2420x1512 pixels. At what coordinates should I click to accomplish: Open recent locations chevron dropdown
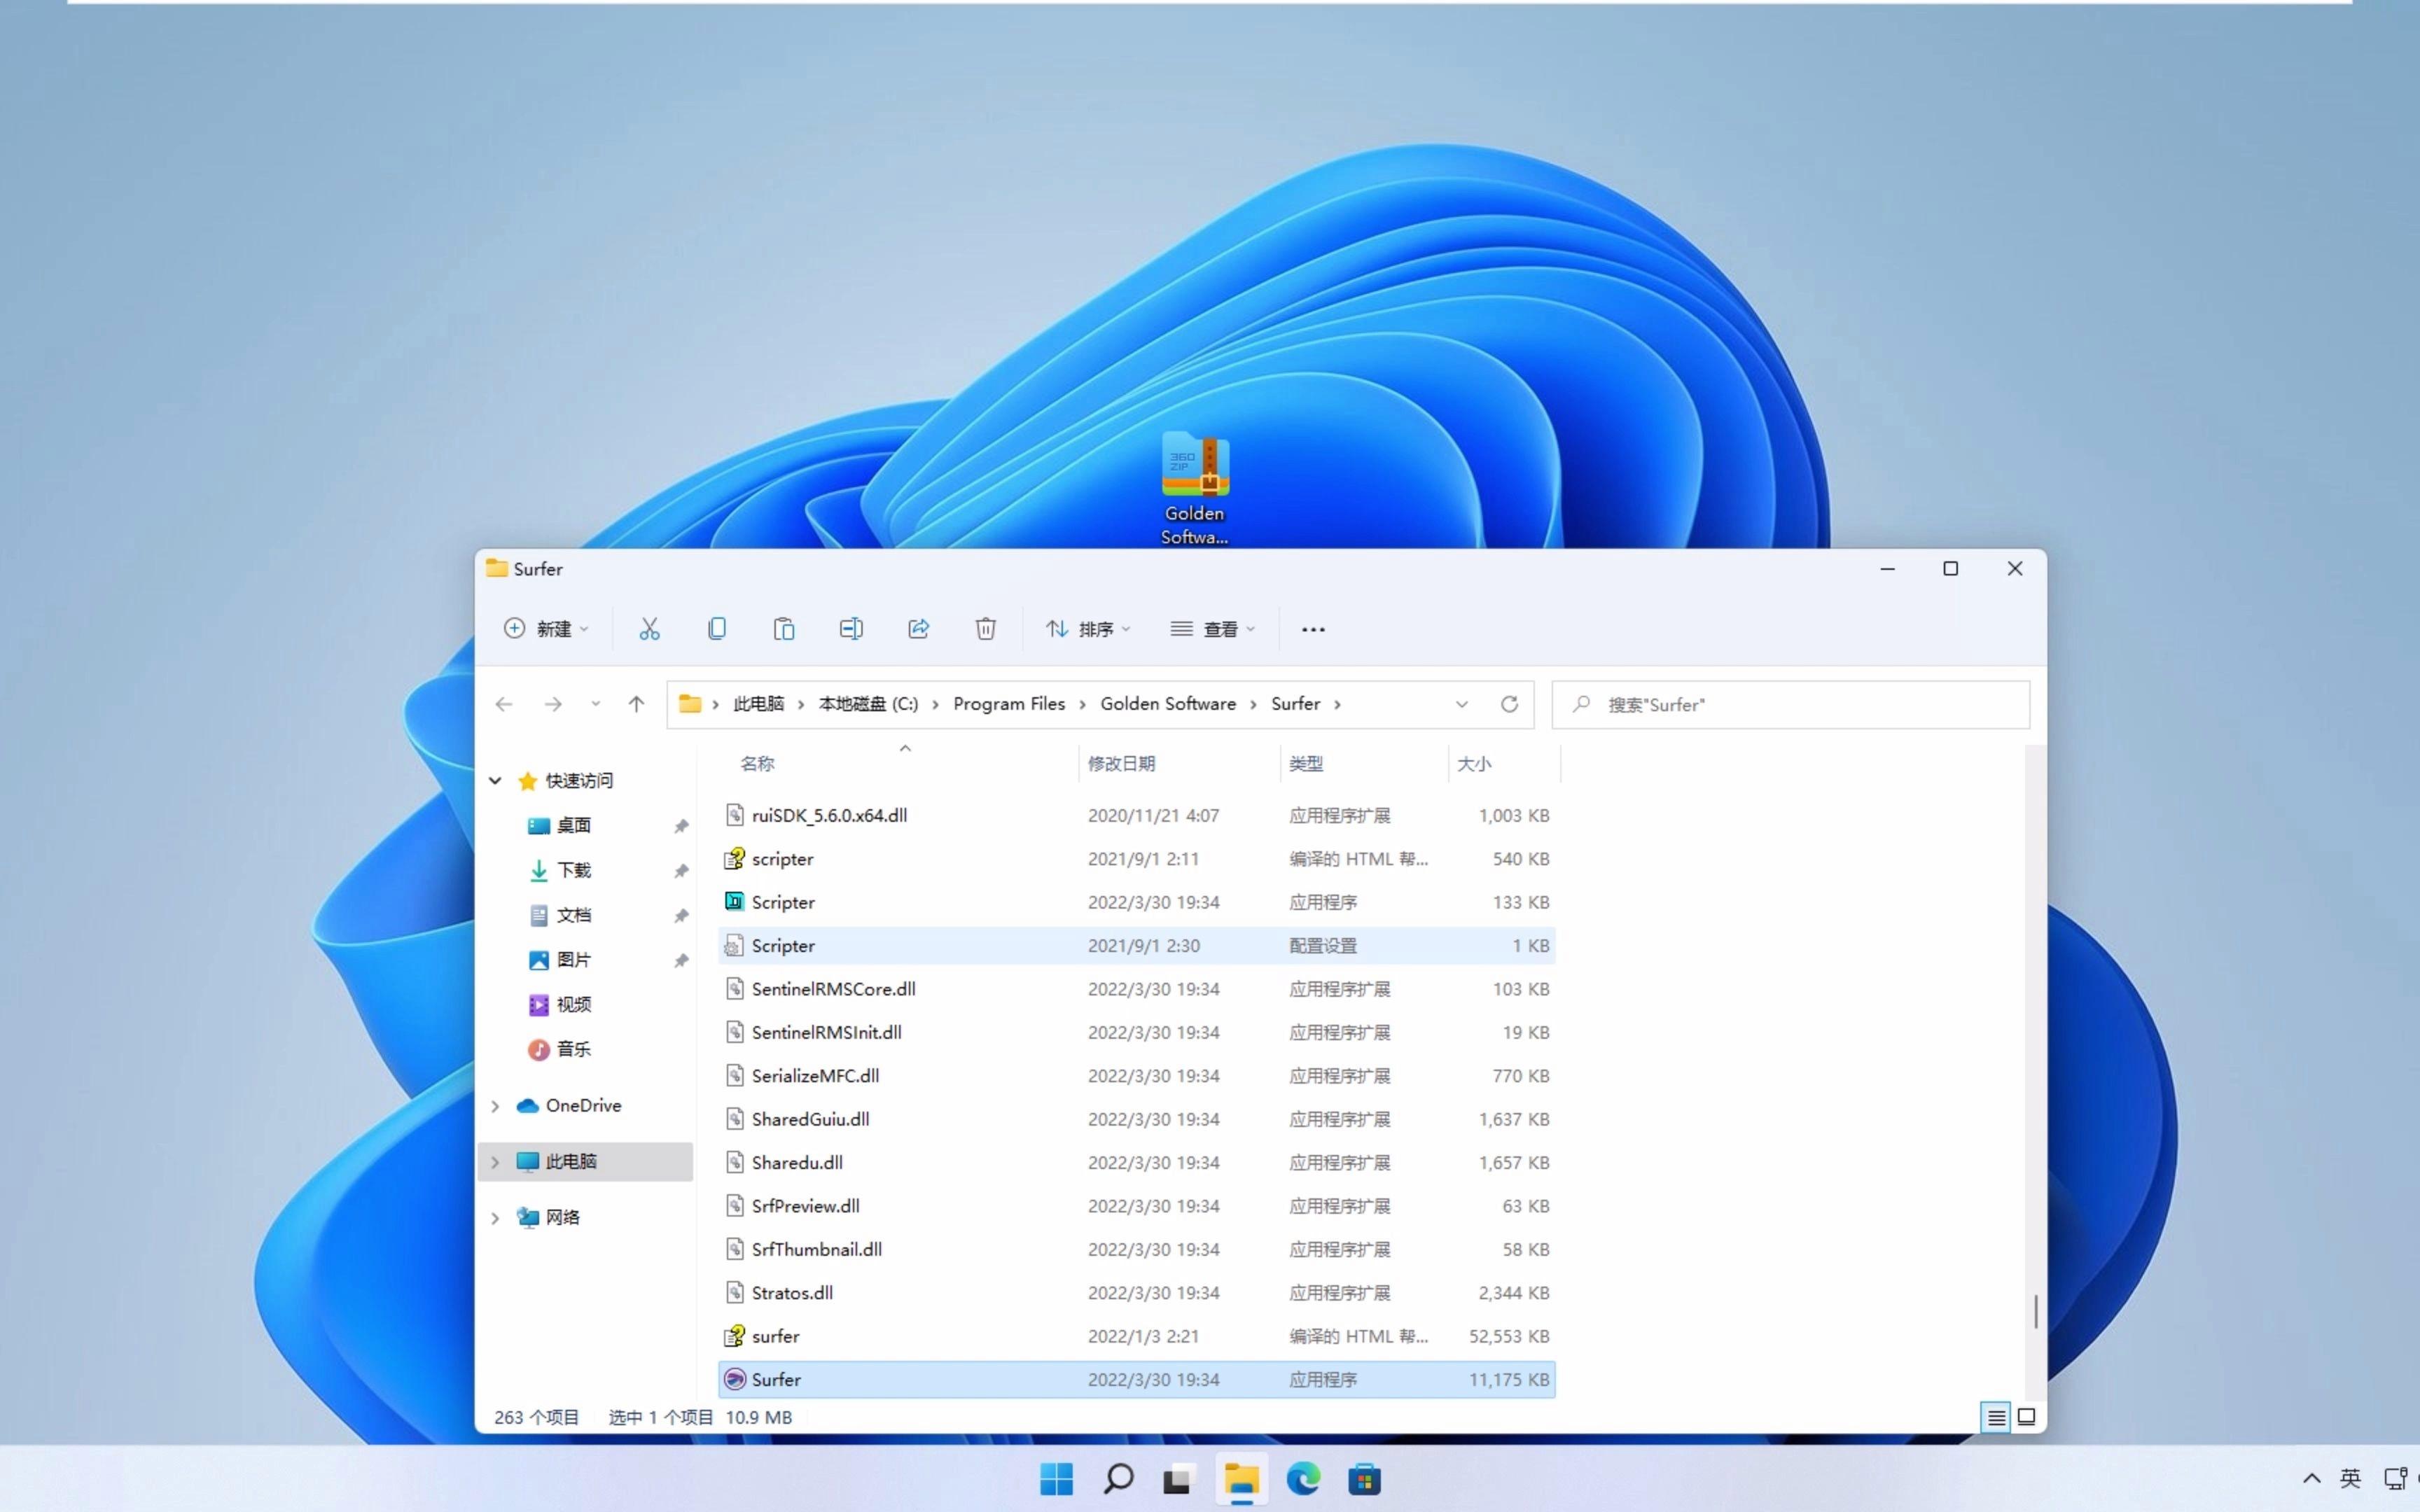(x=596, y=704)
